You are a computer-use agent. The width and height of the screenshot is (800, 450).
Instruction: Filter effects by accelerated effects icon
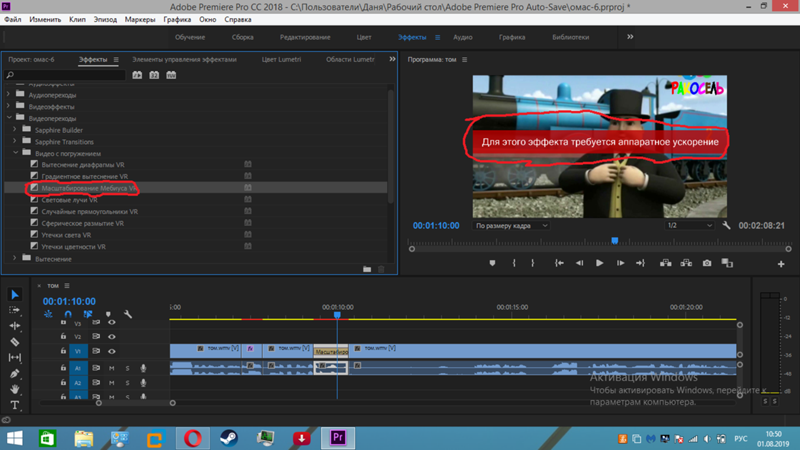coord(137,75)
